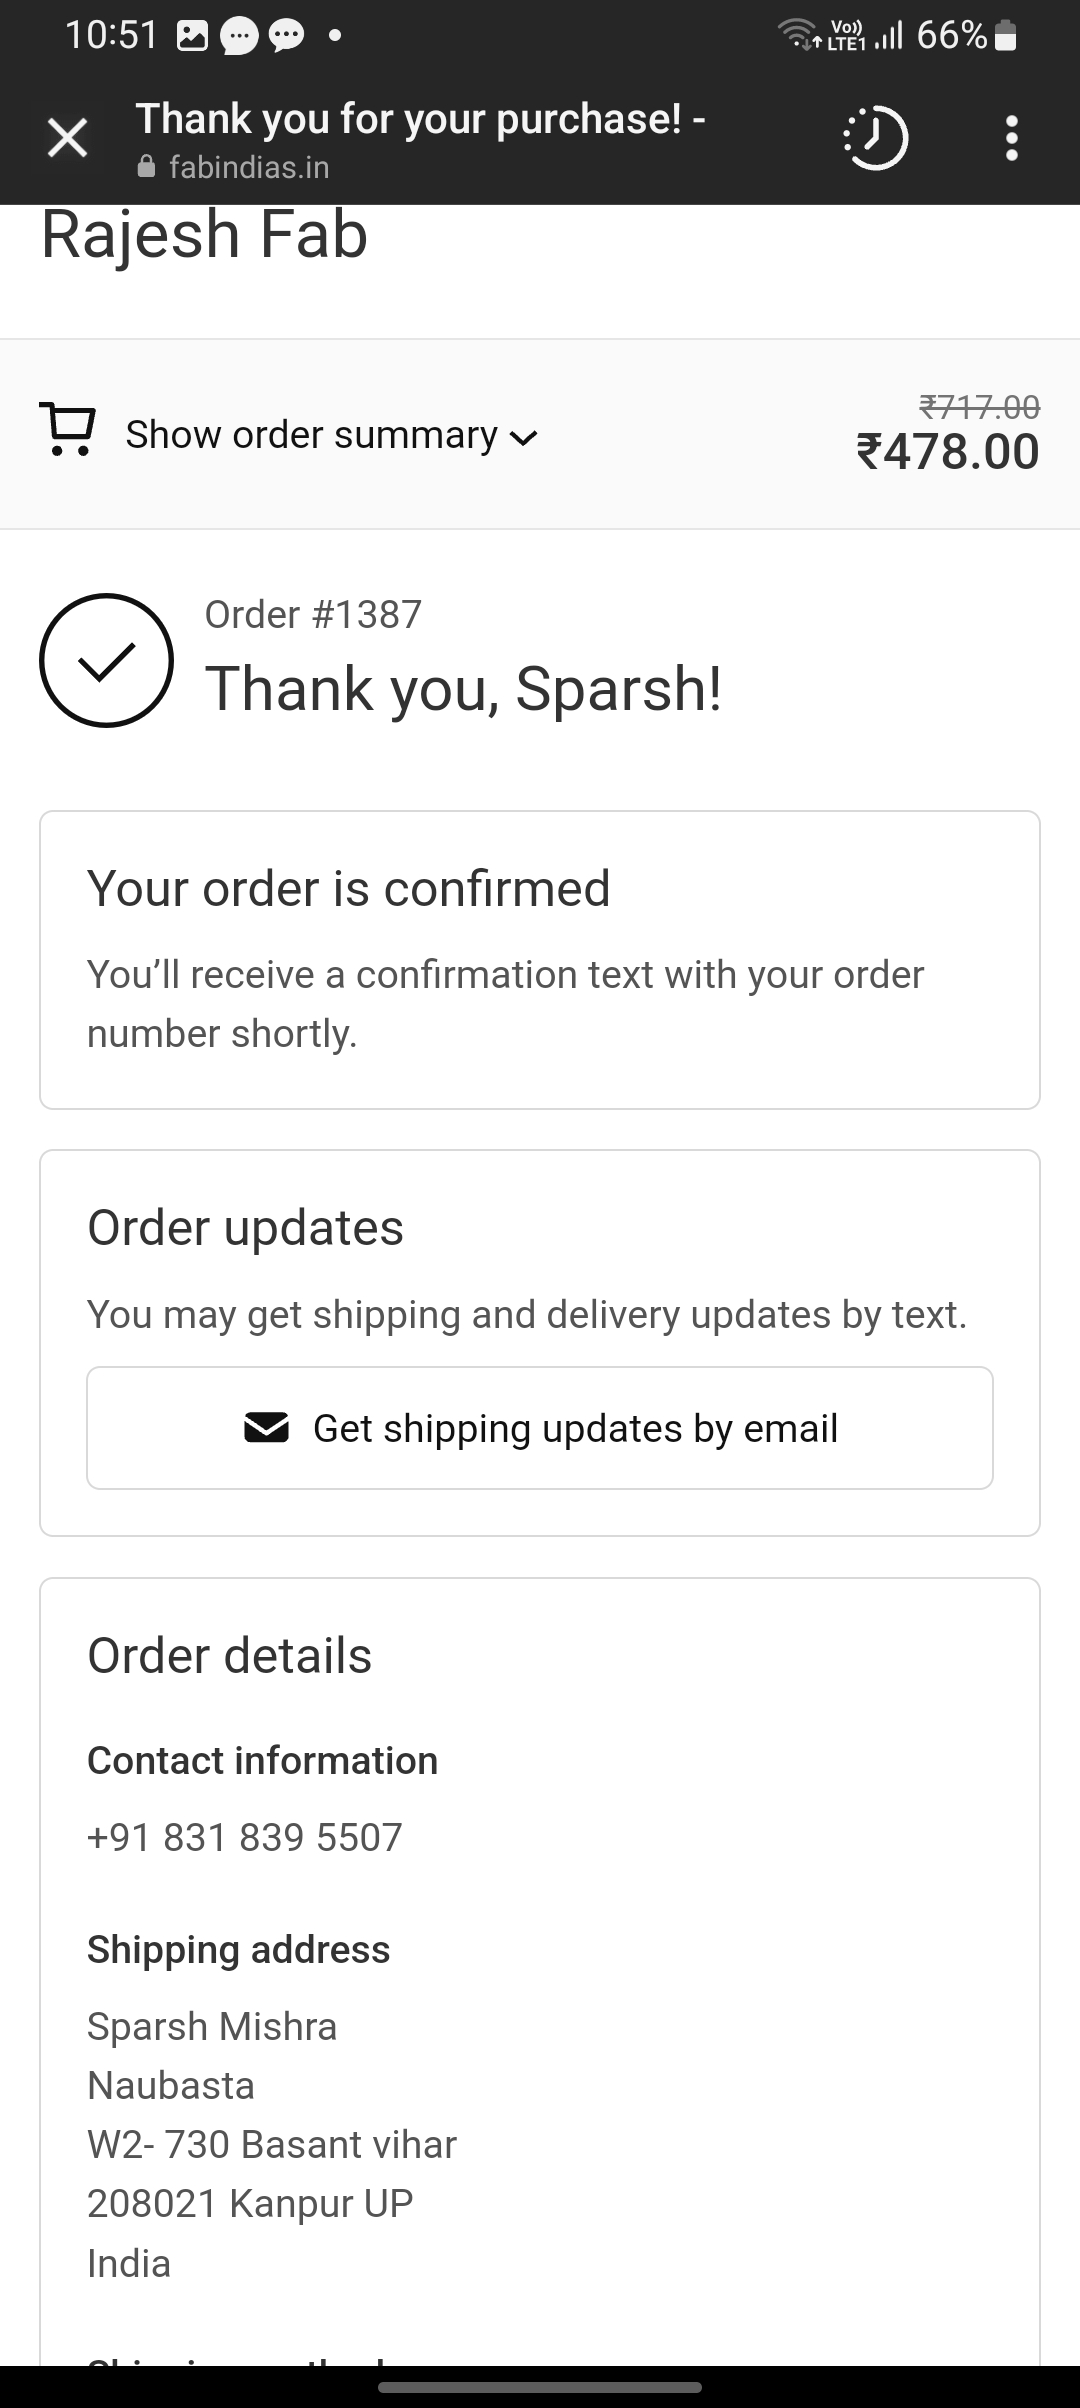Tap the battery status icon
The height and width of the screenshot is (2408, 1080).
click(x=1007, y=37)
